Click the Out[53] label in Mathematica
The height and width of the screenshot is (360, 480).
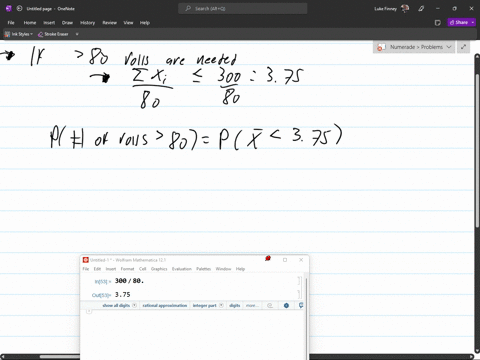101,295
